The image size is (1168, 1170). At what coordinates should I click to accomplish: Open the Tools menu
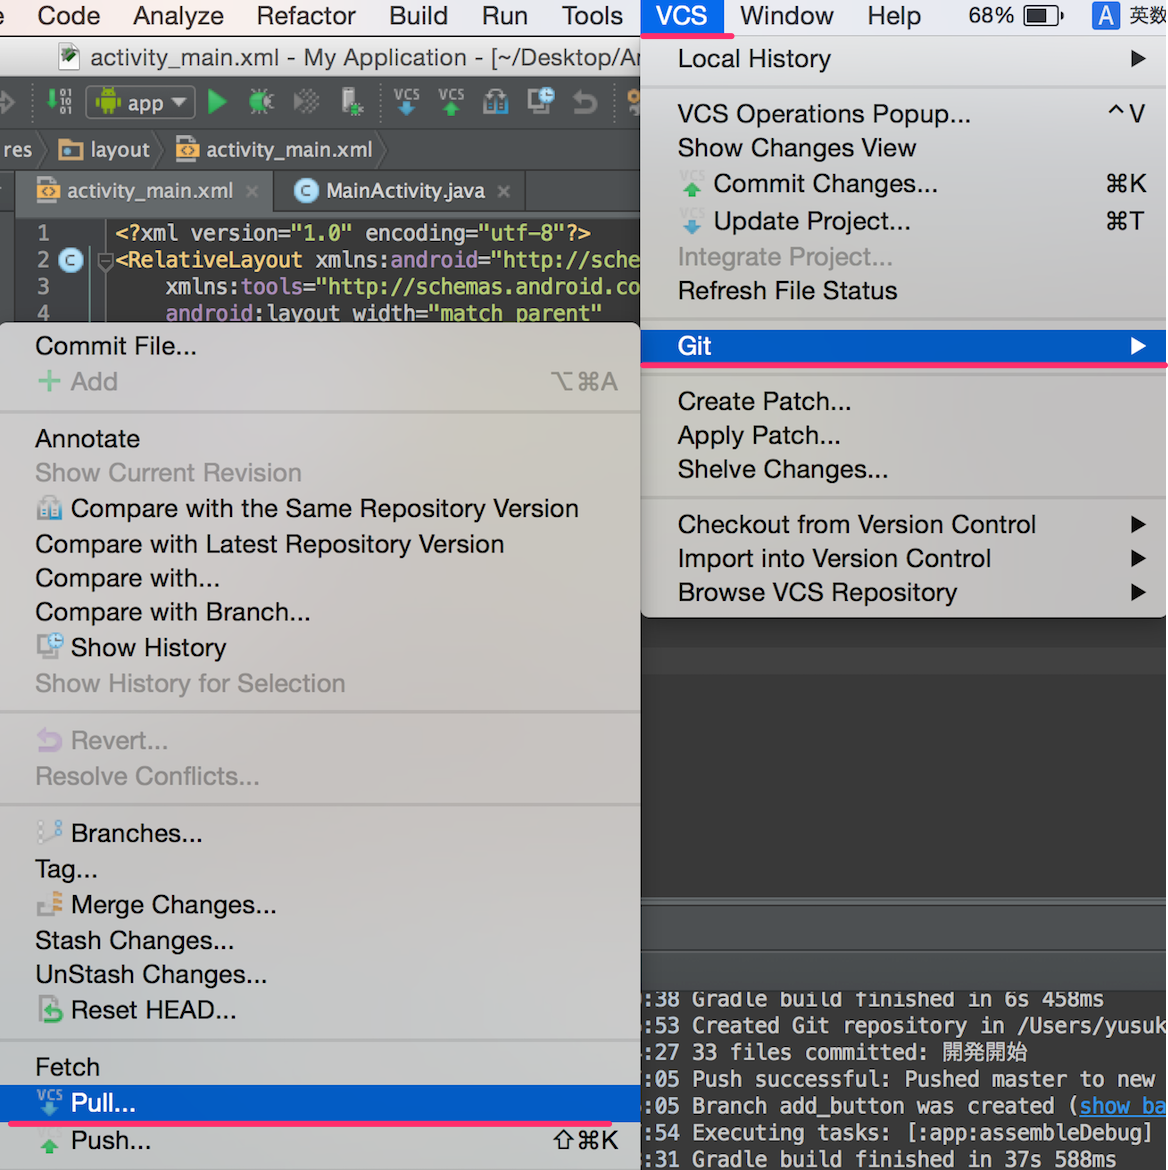coord(592,16)
